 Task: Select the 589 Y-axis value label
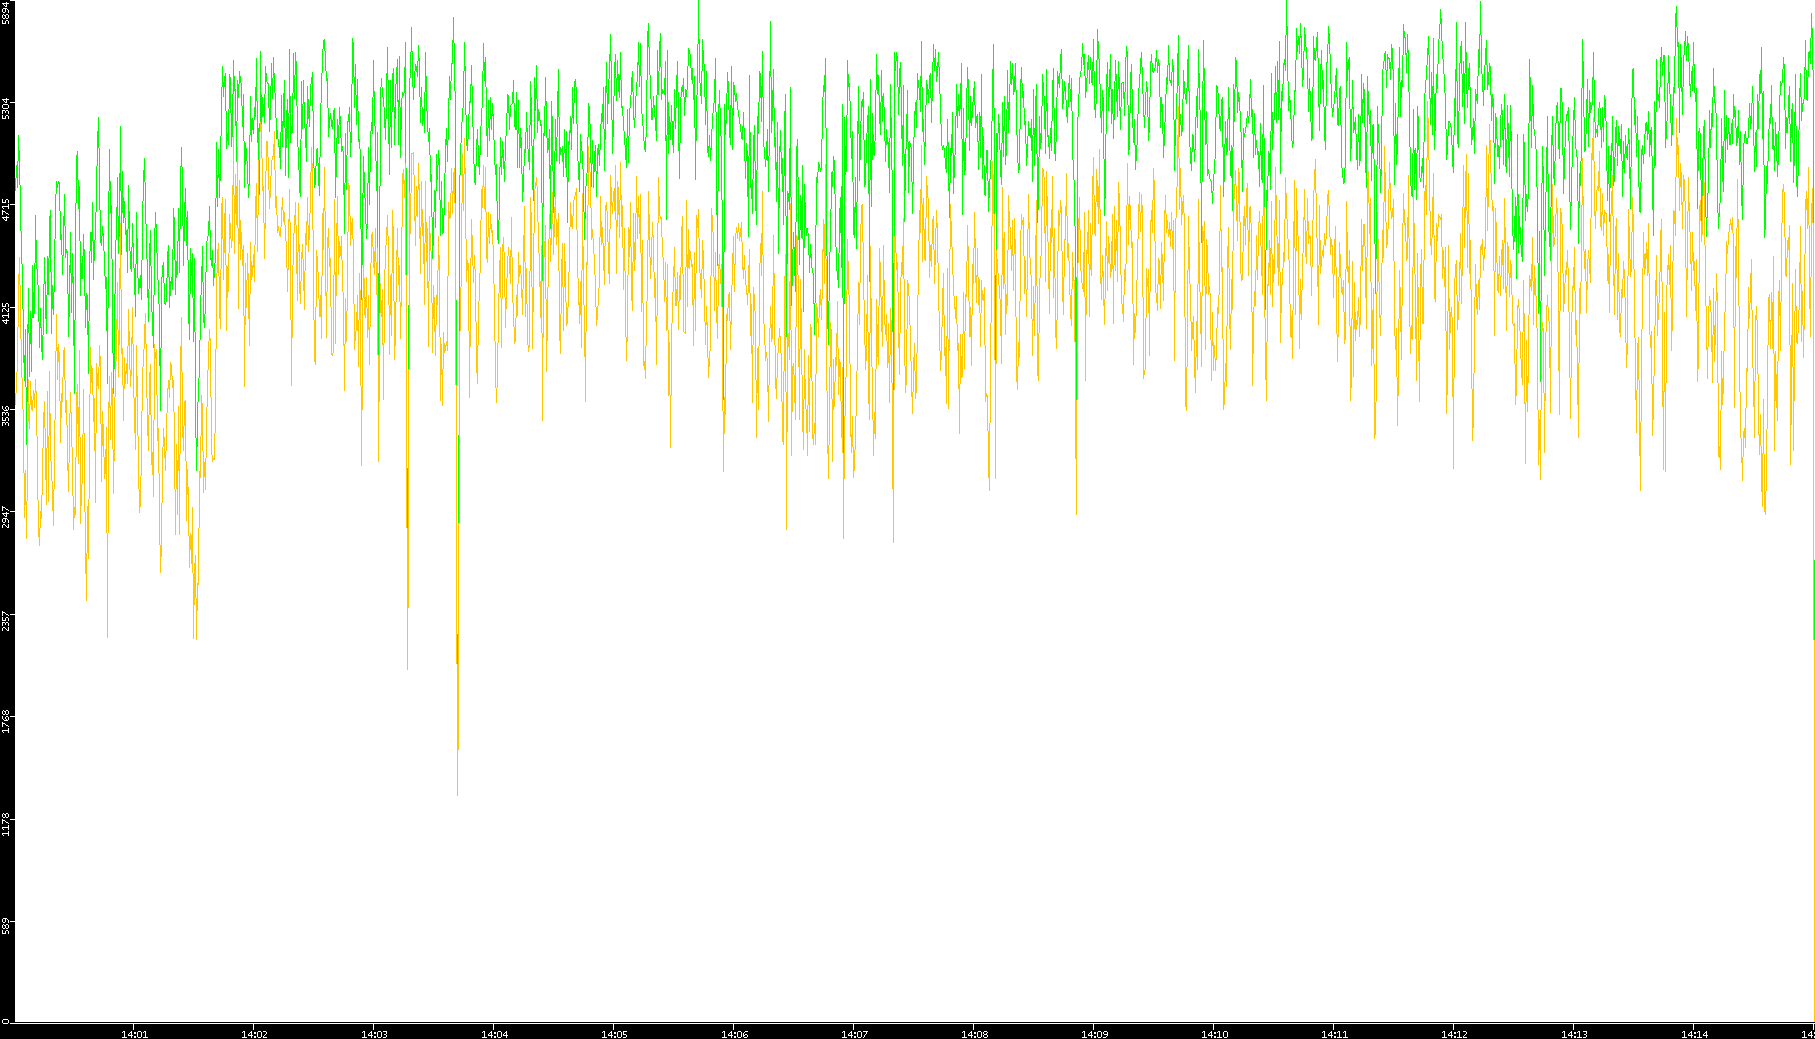click(6, 926)
